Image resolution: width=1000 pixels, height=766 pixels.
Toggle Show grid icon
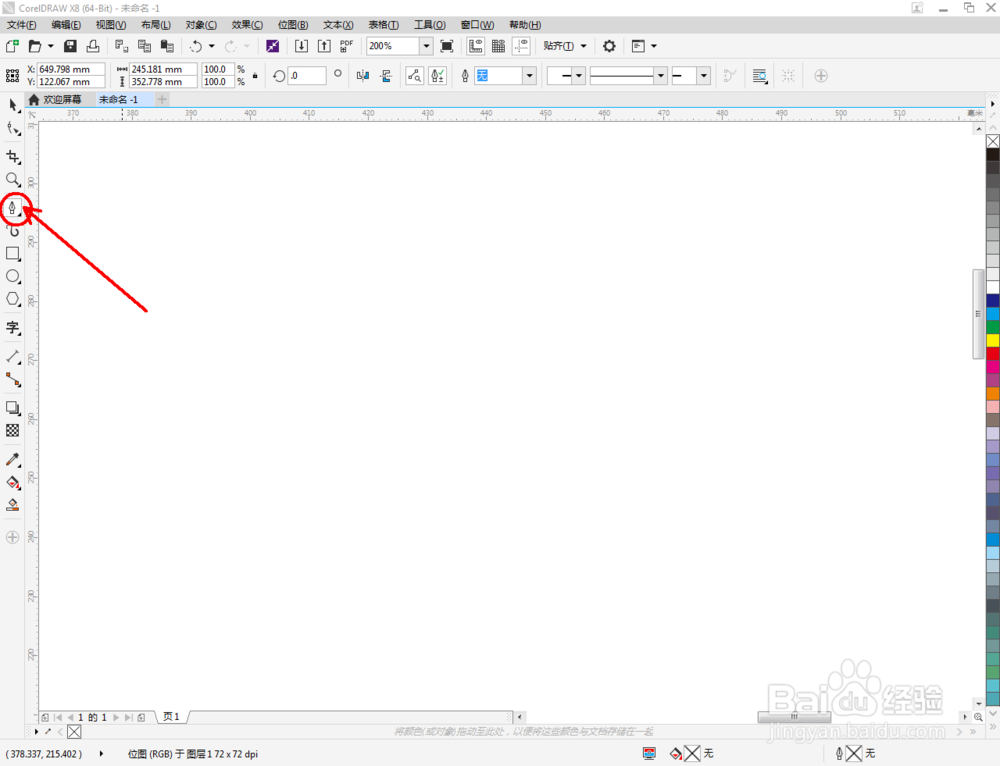(x=499, y=46)
